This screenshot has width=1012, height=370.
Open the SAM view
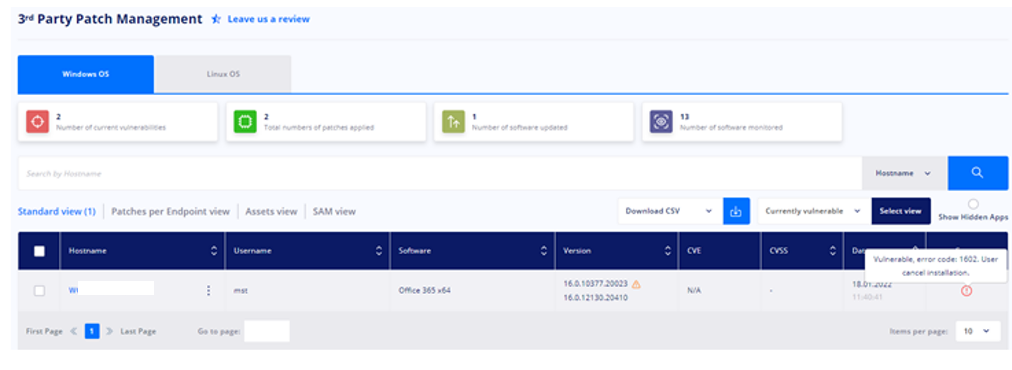pyautogui.click(x=334, y=211)
